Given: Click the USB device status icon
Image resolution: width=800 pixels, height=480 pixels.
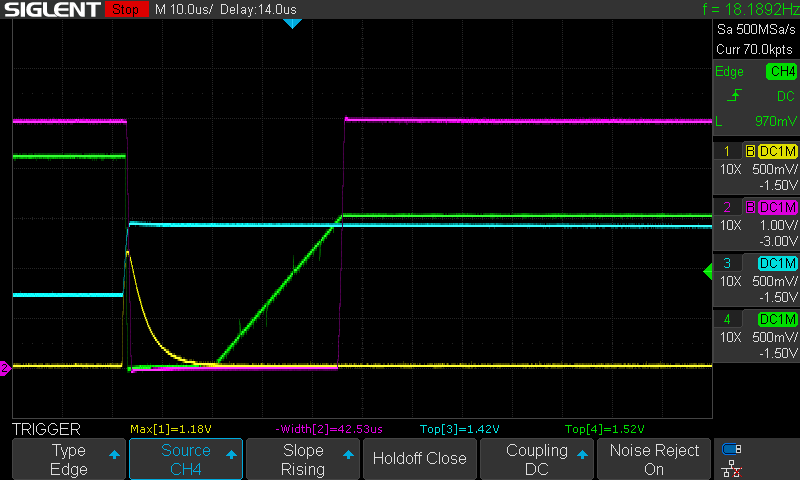Looking at the screenshot, I should click(x=731, y=449).
